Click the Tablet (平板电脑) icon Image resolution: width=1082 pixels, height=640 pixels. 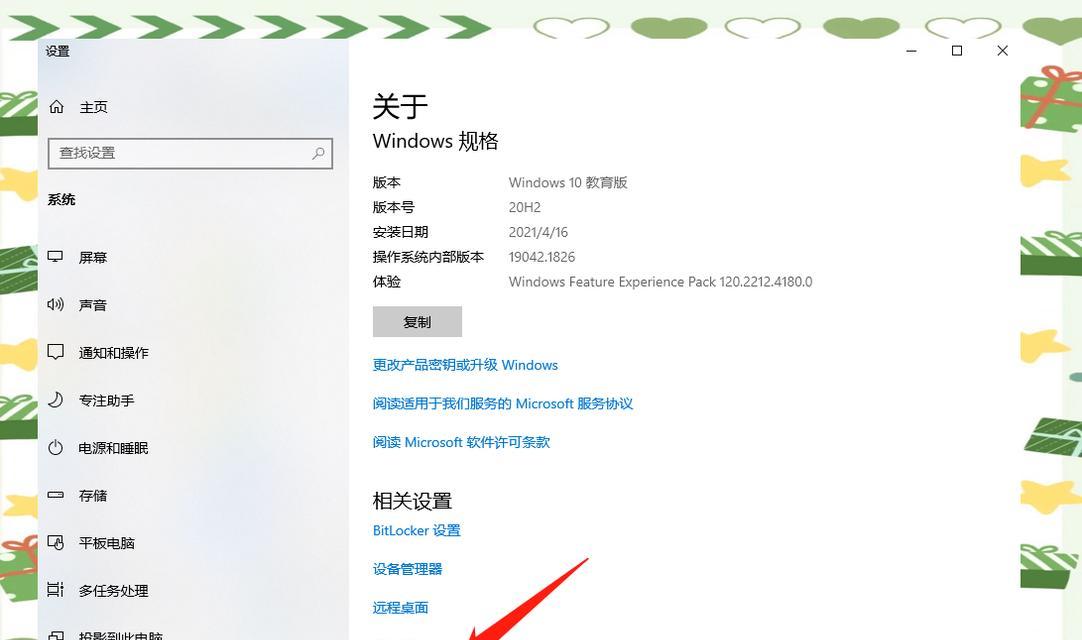(x=55, y=543)
